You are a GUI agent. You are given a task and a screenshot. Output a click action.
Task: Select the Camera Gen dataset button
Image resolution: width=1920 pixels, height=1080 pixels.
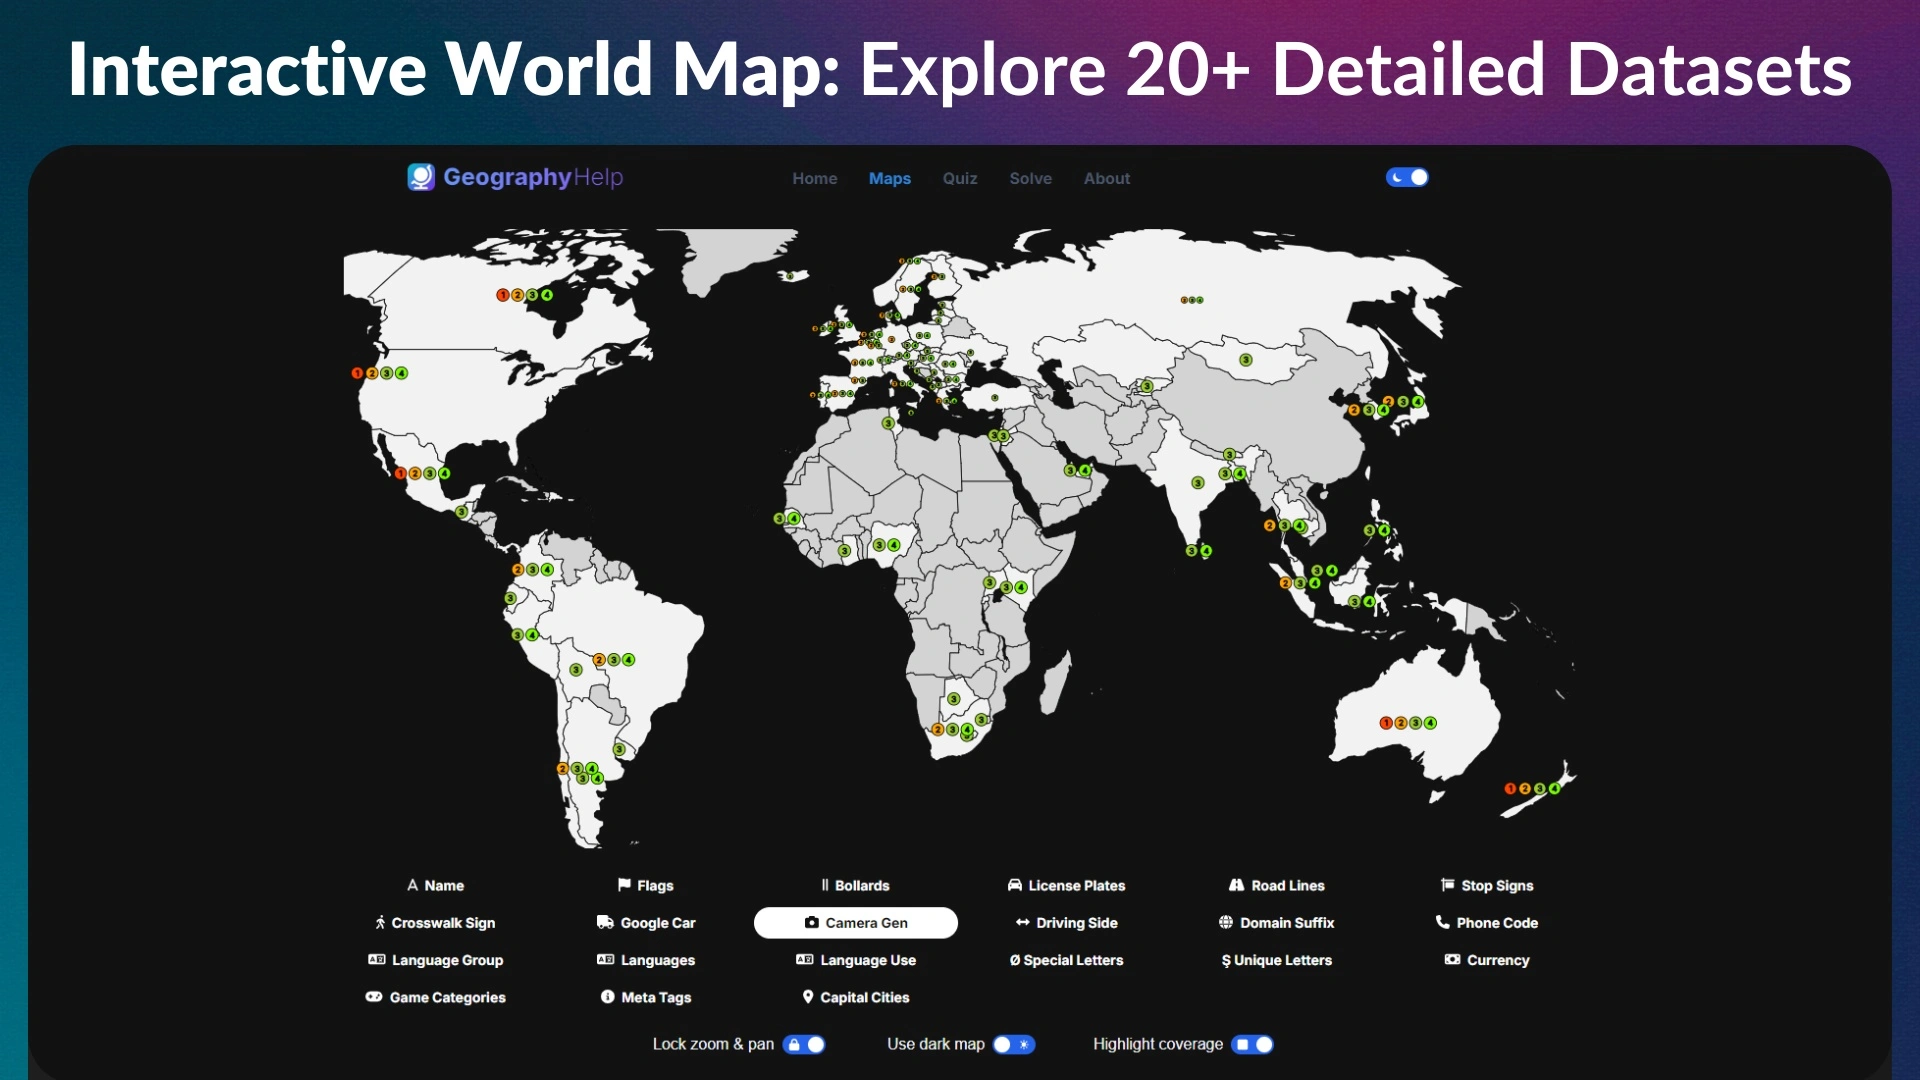tap(856, 922)
